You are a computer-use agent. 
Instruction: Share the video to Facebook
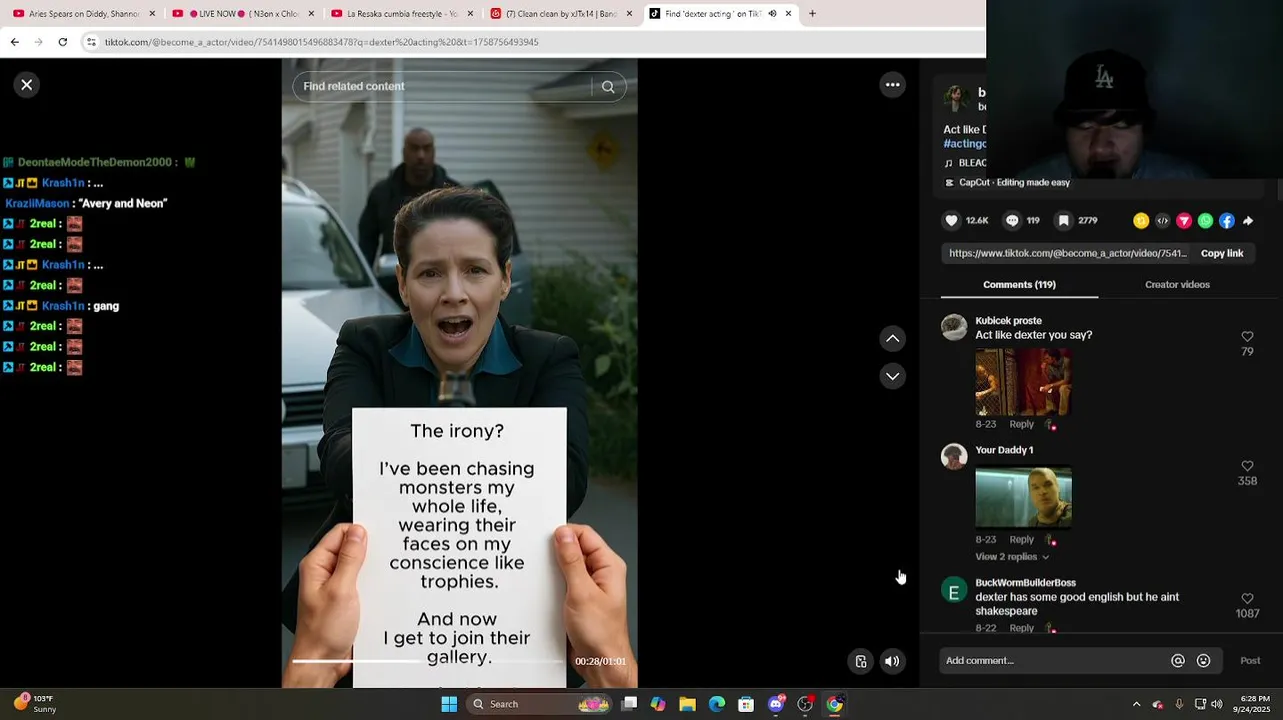tap(1227, 221)
